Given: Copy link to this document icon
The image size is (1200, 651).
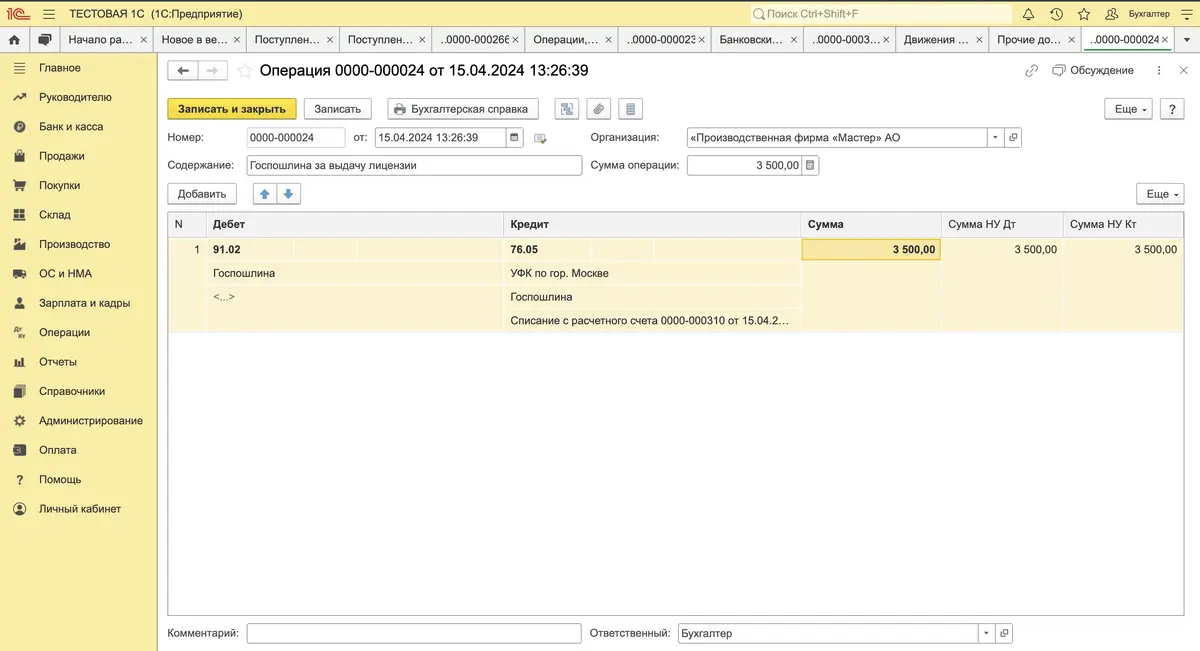Looking at the screenshot, I should 1031,71.
